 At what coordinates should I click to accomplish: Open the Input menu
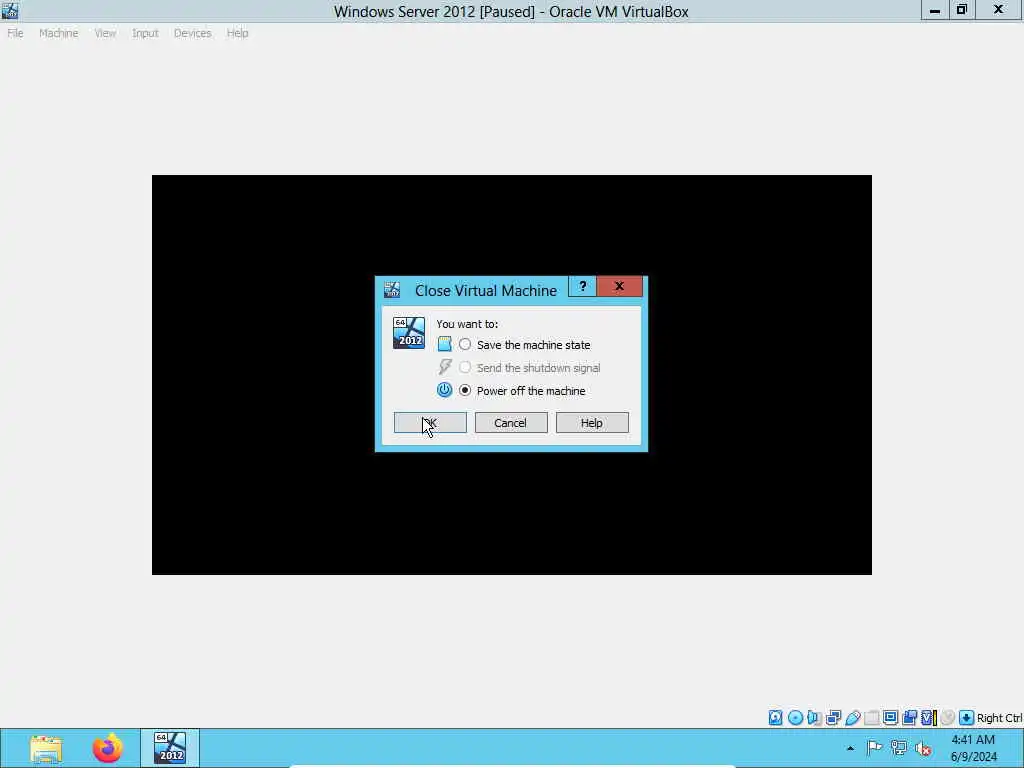145,33
